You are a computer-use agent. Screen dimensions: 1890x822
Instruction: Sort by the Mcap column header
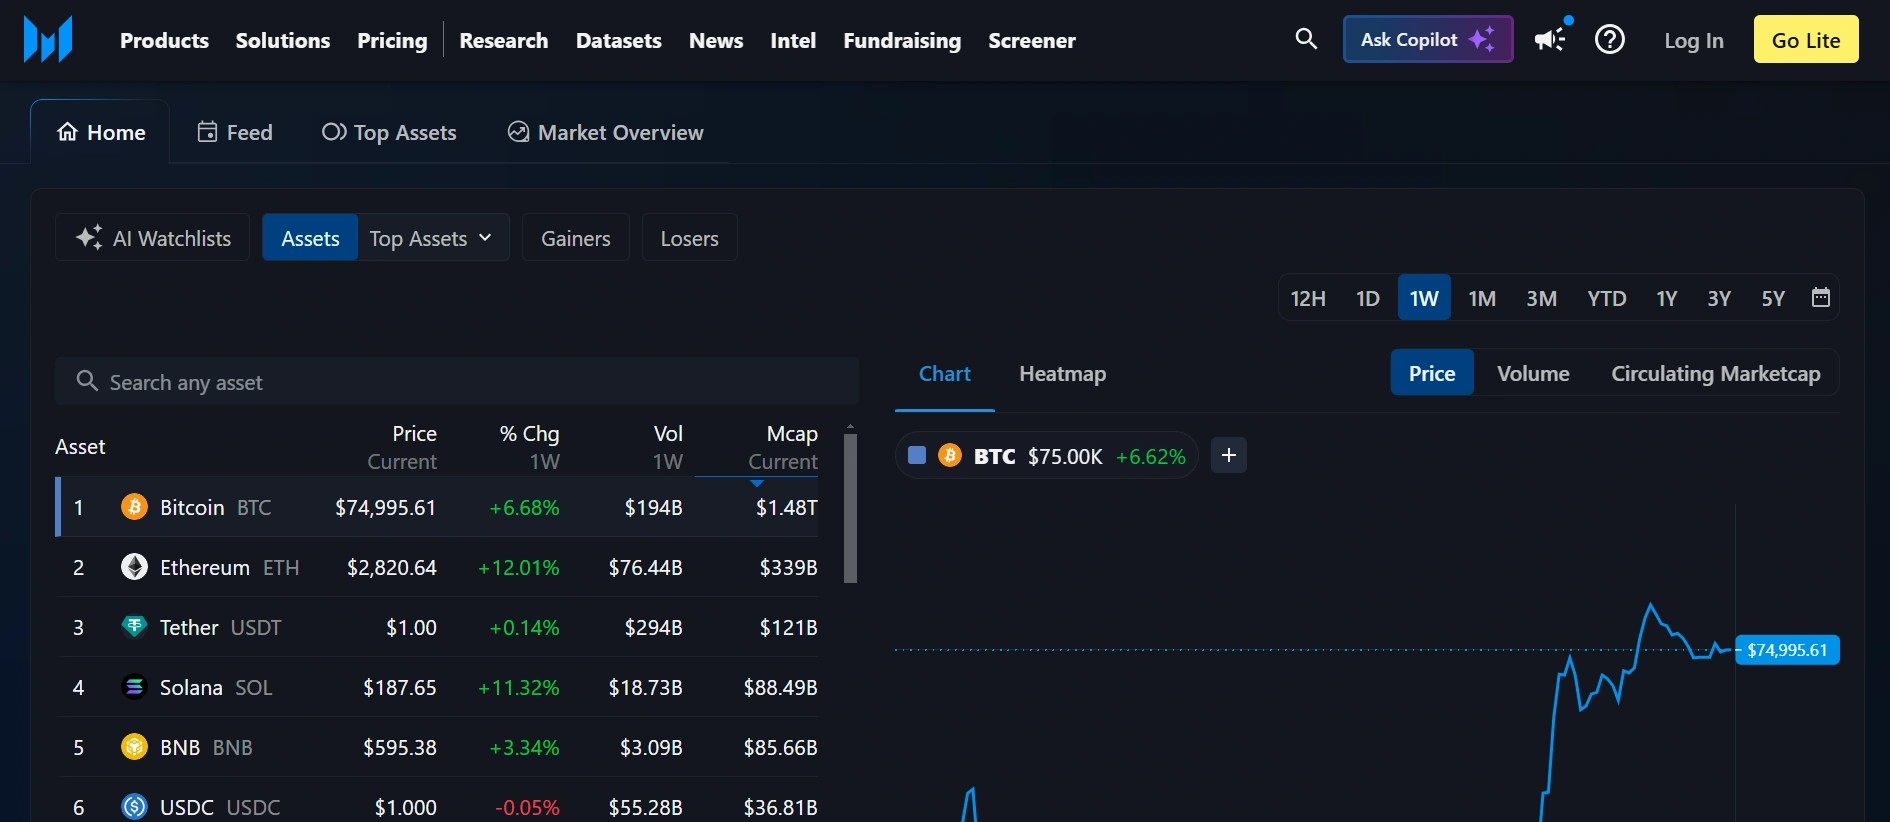coord(791,434)
